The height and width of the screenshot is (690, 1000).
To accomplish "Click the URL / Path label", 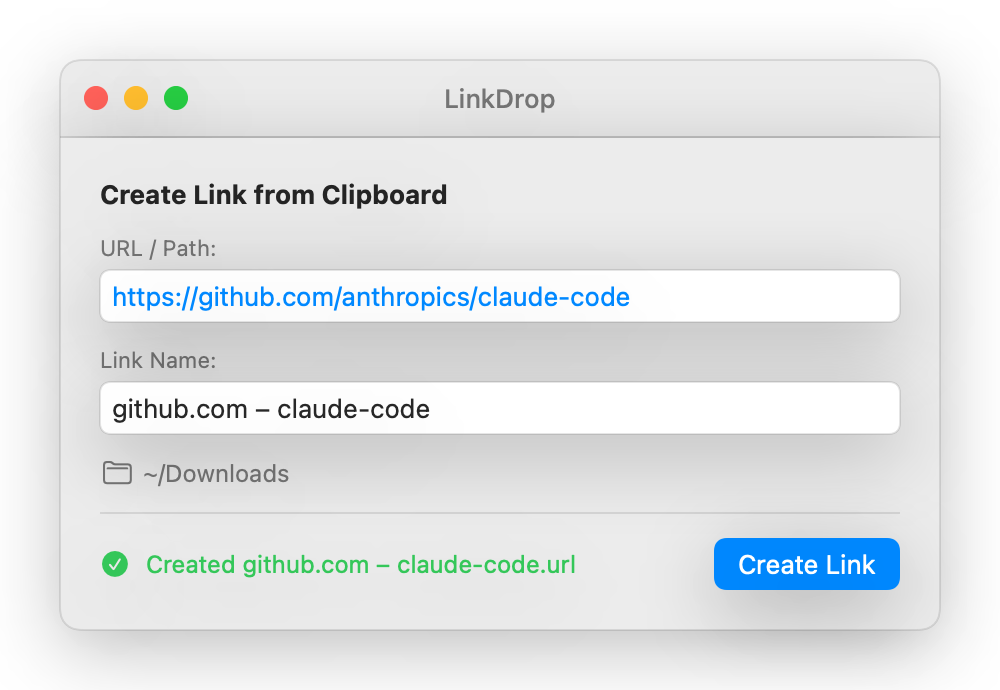I will pyautogui.click(x=158, y=249).
